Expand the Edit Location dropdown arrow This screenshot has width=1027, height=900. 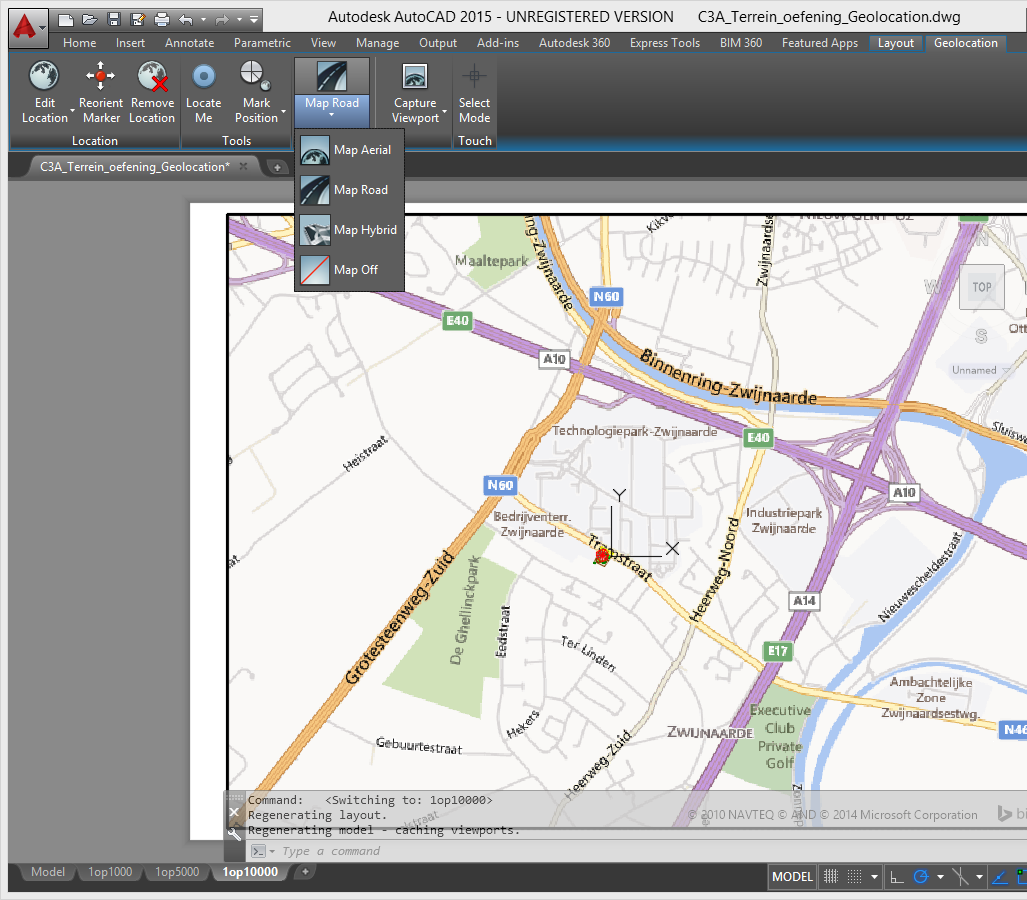pyautogui.click(x=72, y=112)
